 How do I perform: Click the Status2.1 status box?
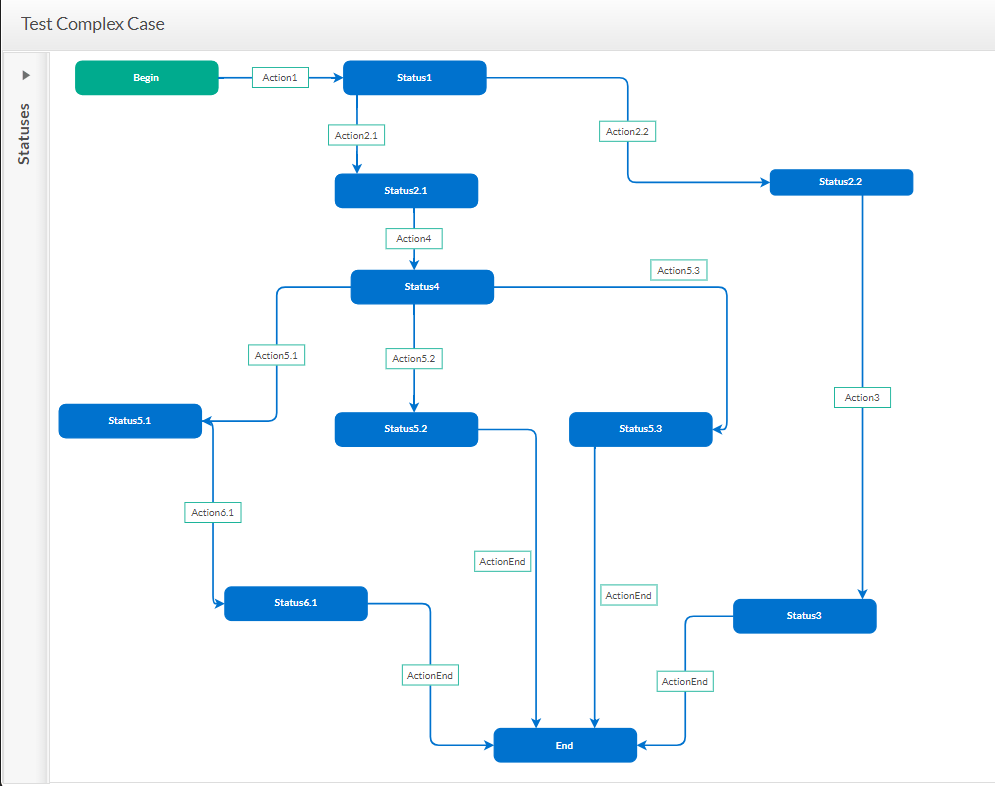click(x=406, y=191)
